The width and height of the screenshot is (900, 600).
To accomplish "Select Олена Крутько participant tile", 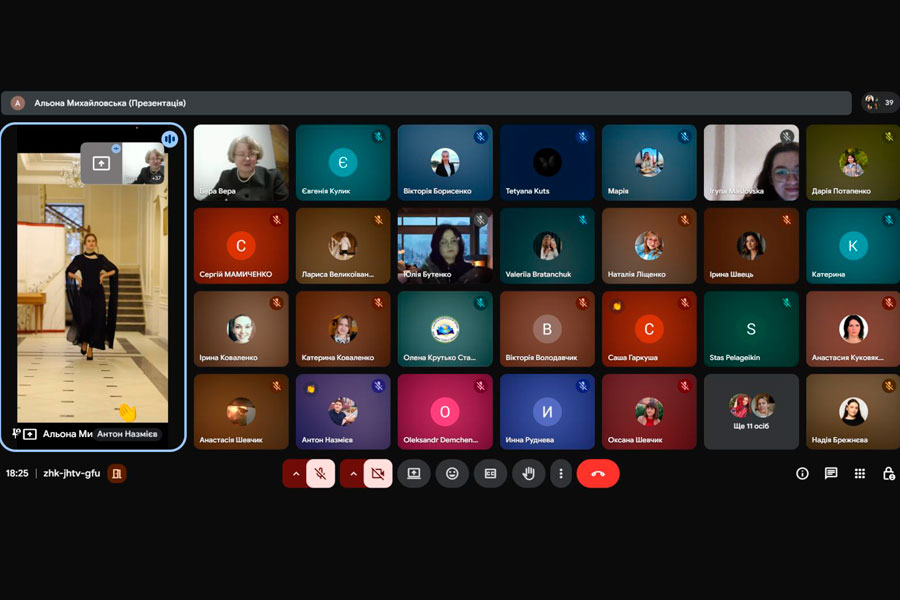I will (x=445, y=329).
